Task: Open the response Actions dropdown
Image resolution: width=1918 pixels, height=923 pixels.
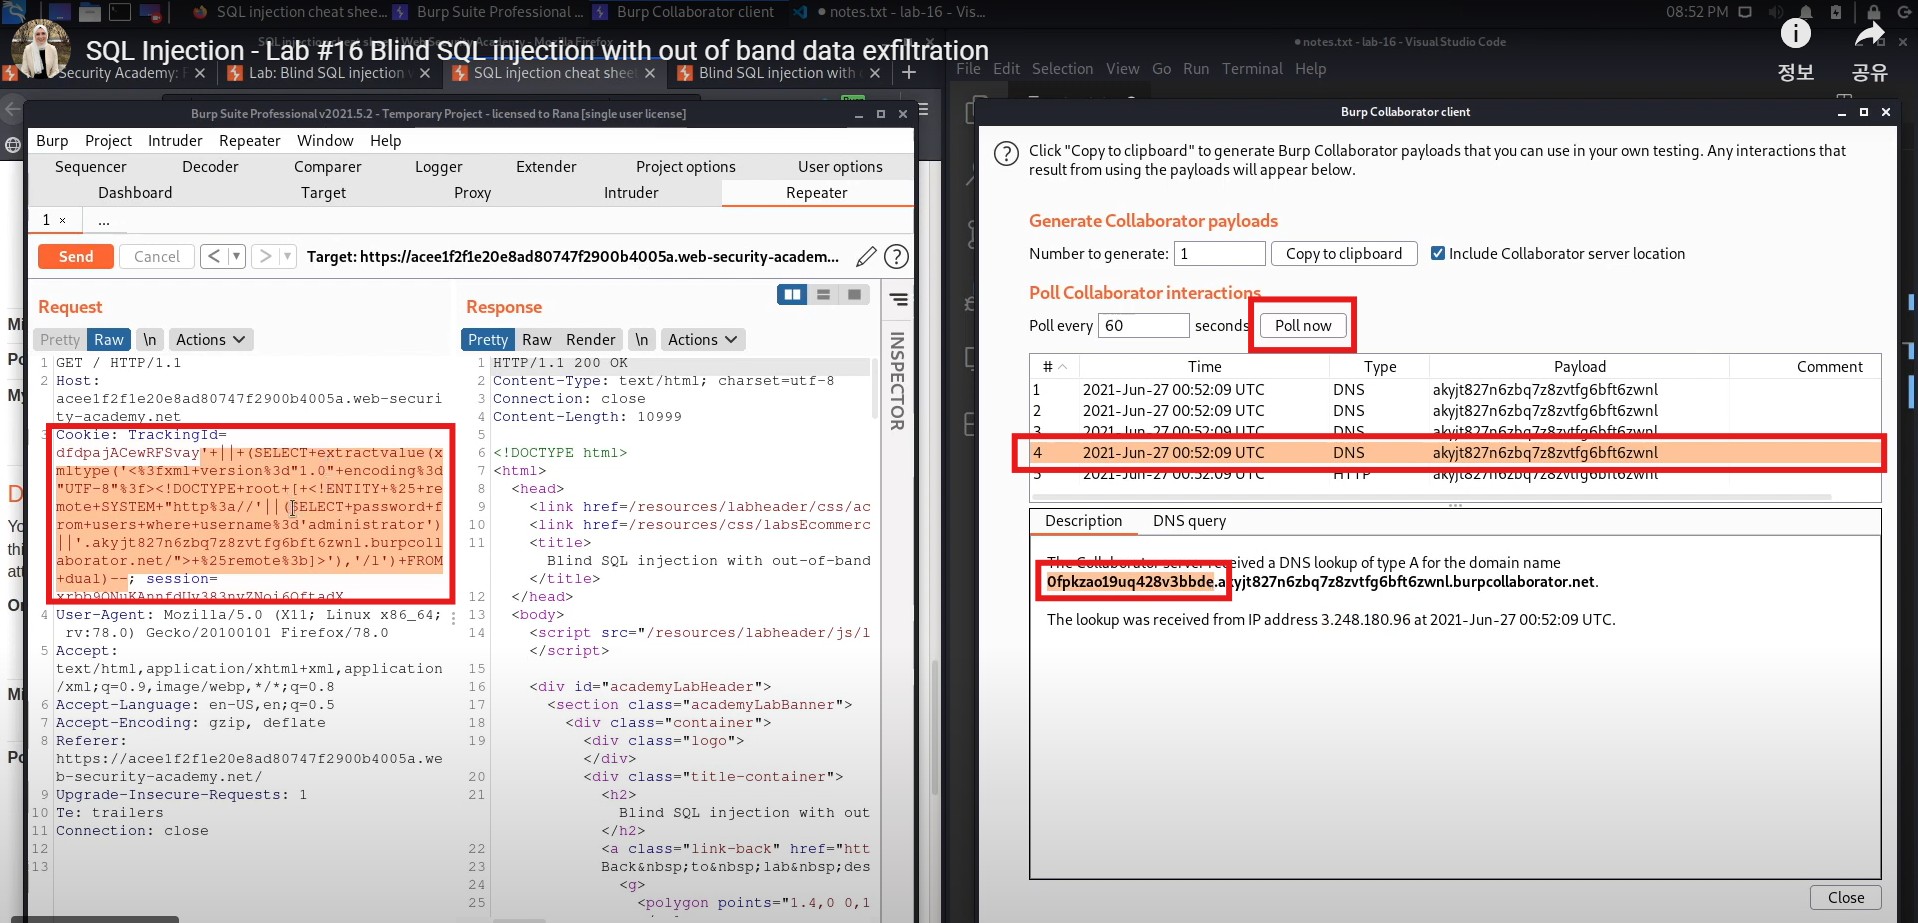Action: 702,340
